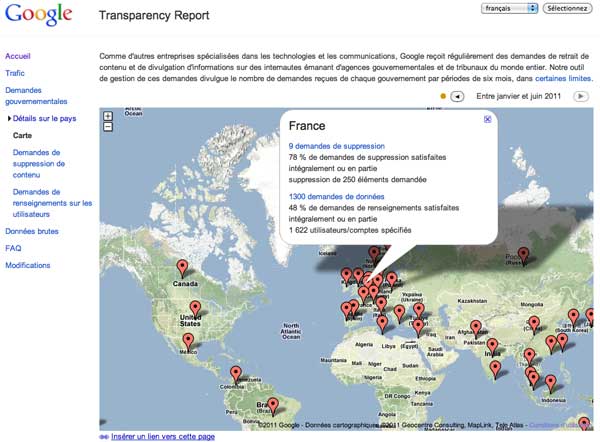Image resolution: width=600 pixels, height=442 pixels.
Task: Click the Mongolia map label
Action: click(532, 305)
